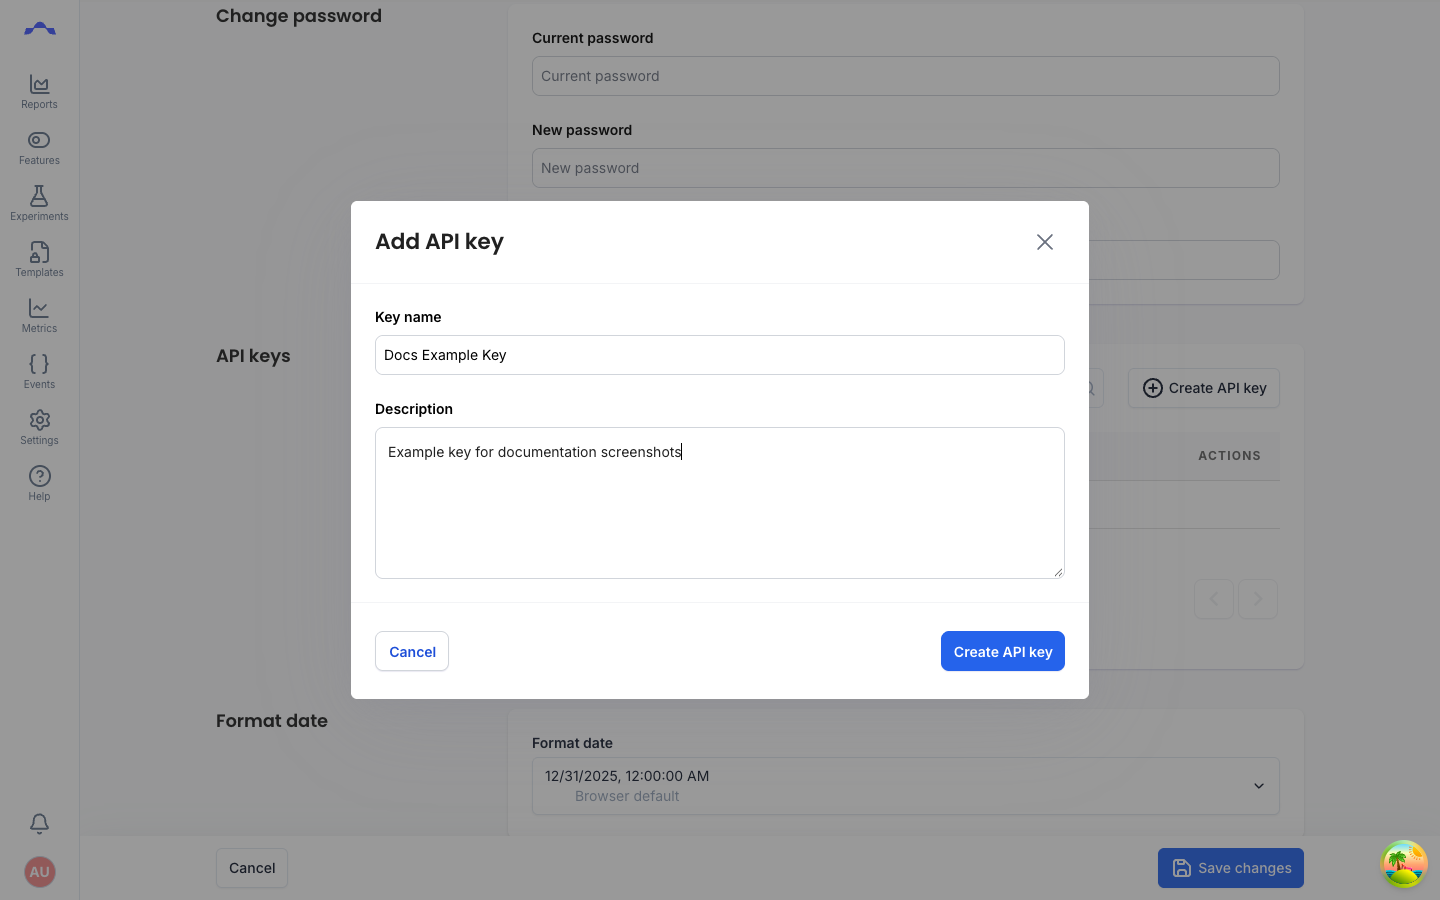Click the Add API key dialog title
The height and width of the screenshot is (900, 1440).
click(439, 242)
